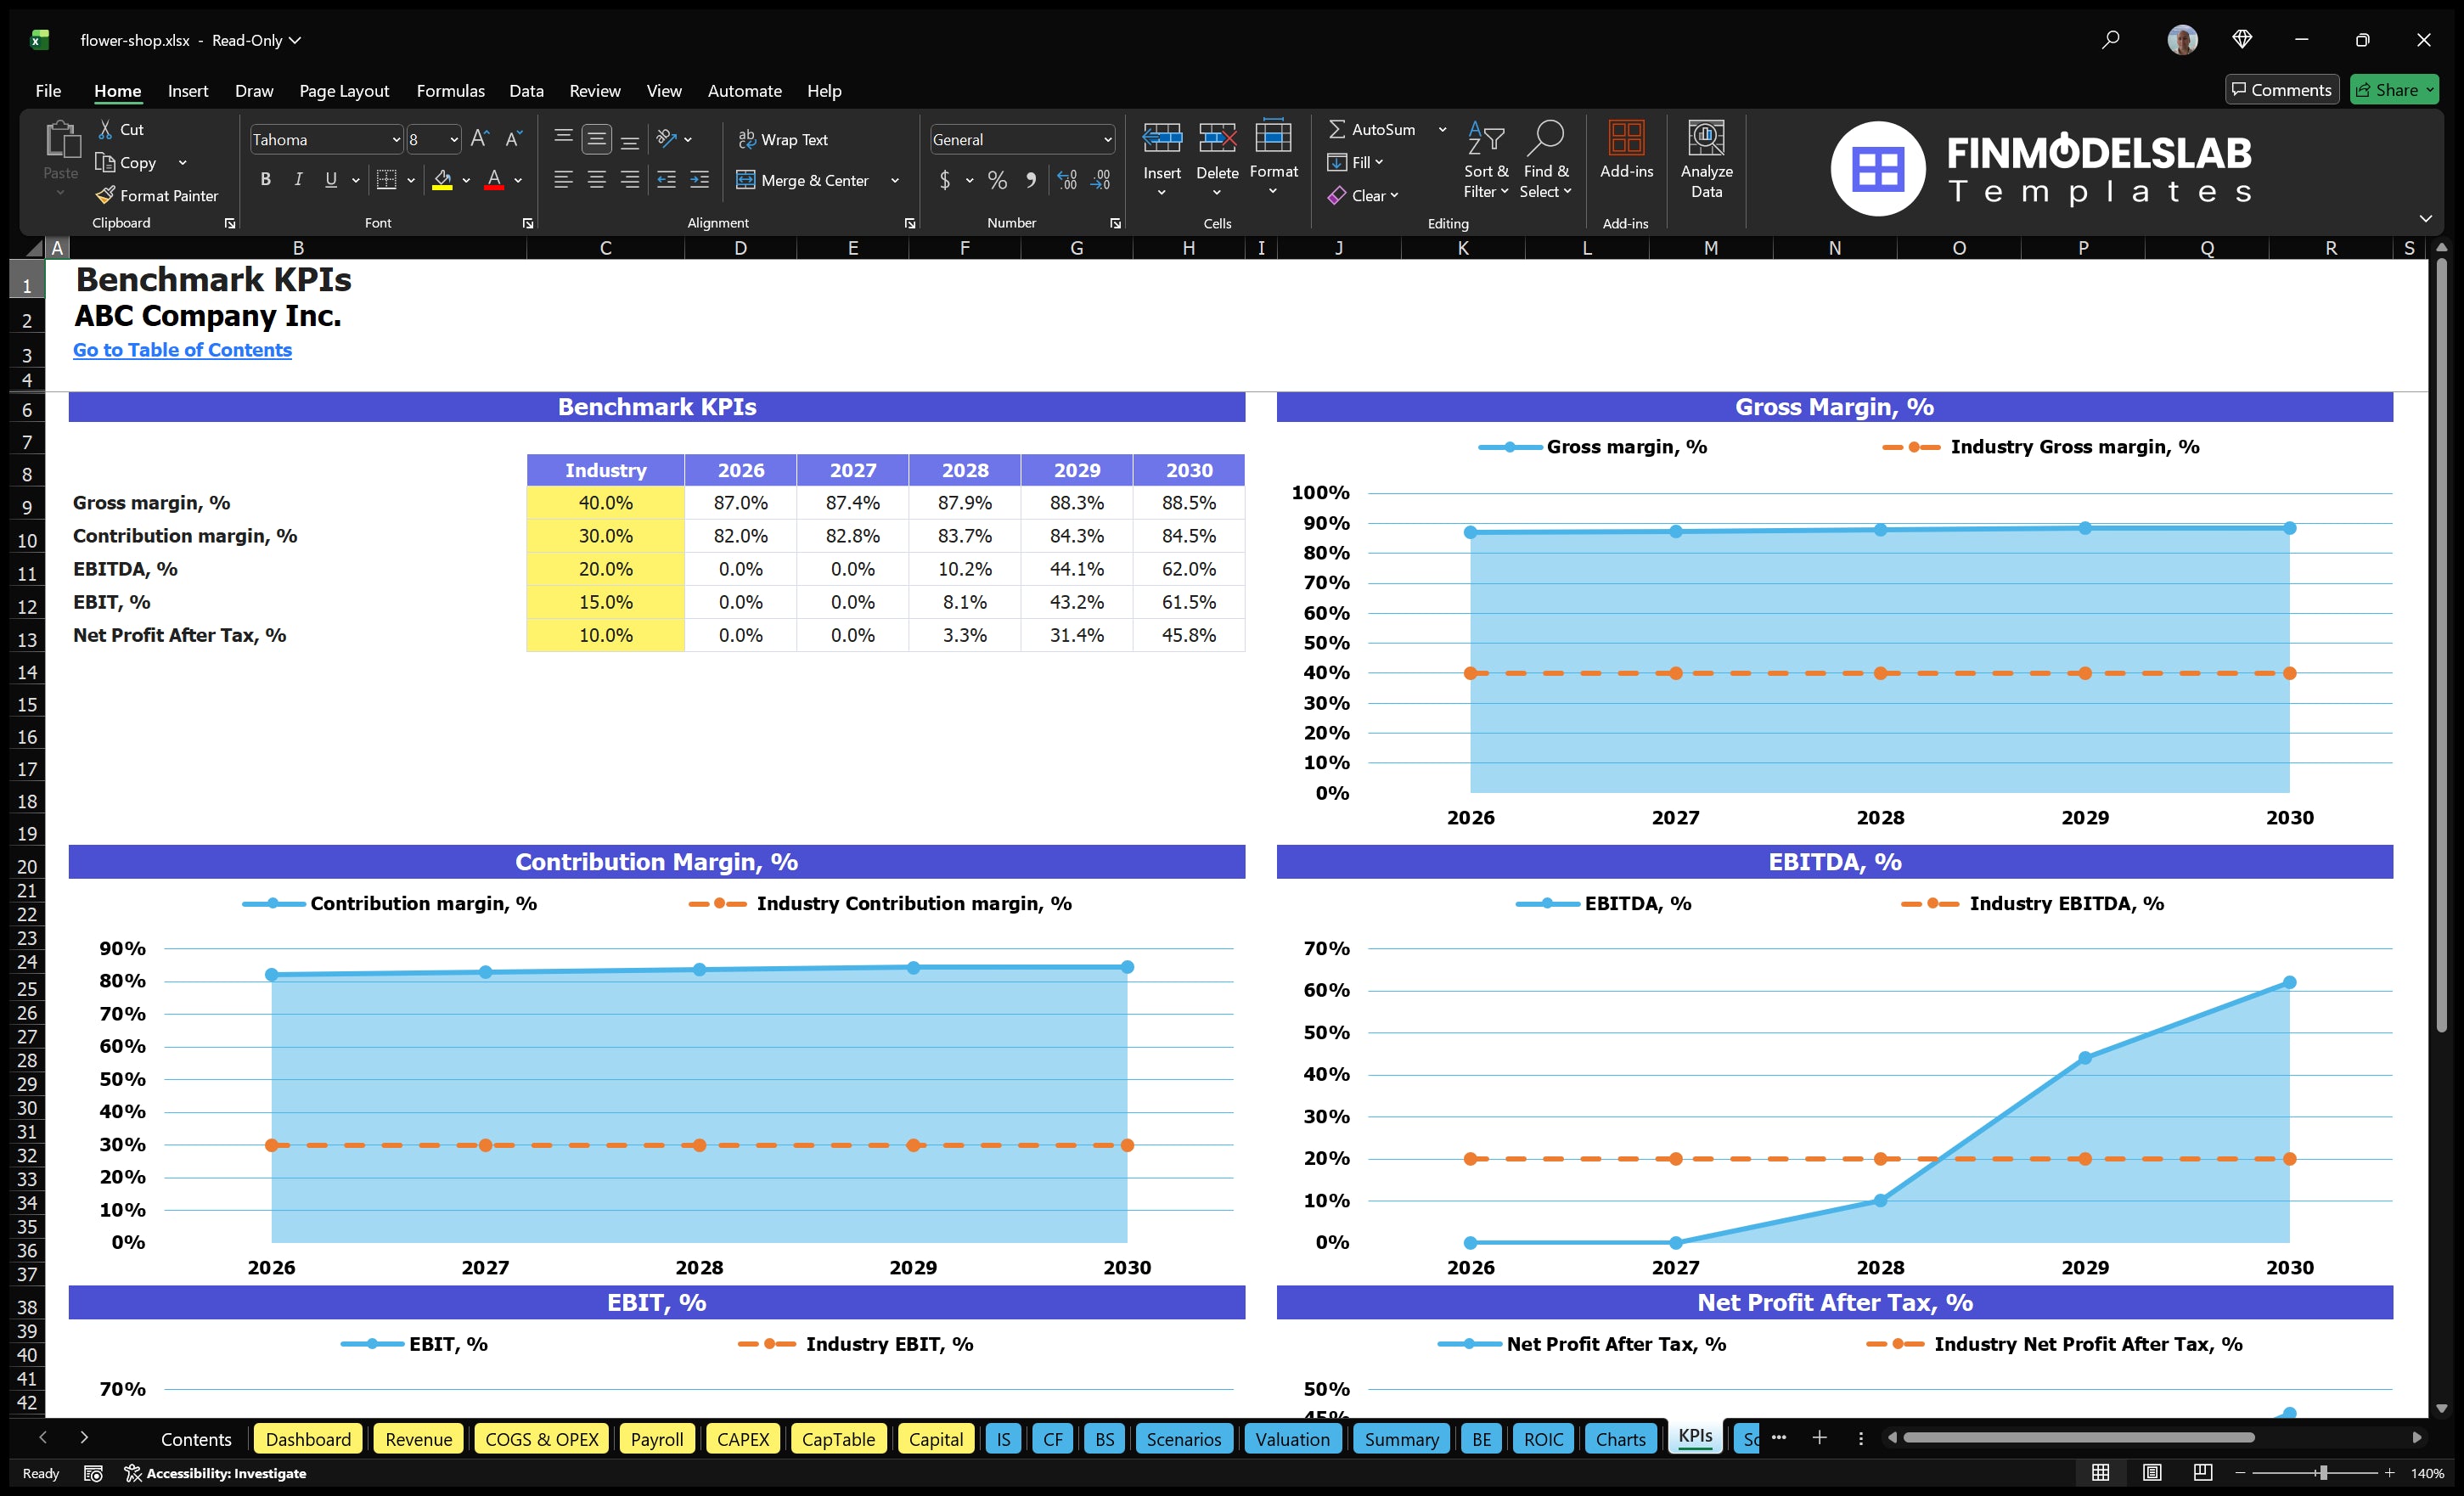The width and height of the screenshot is (2464, 1496).
Task: Click the Increase Decimal icon
Action: pos(1066,181)
